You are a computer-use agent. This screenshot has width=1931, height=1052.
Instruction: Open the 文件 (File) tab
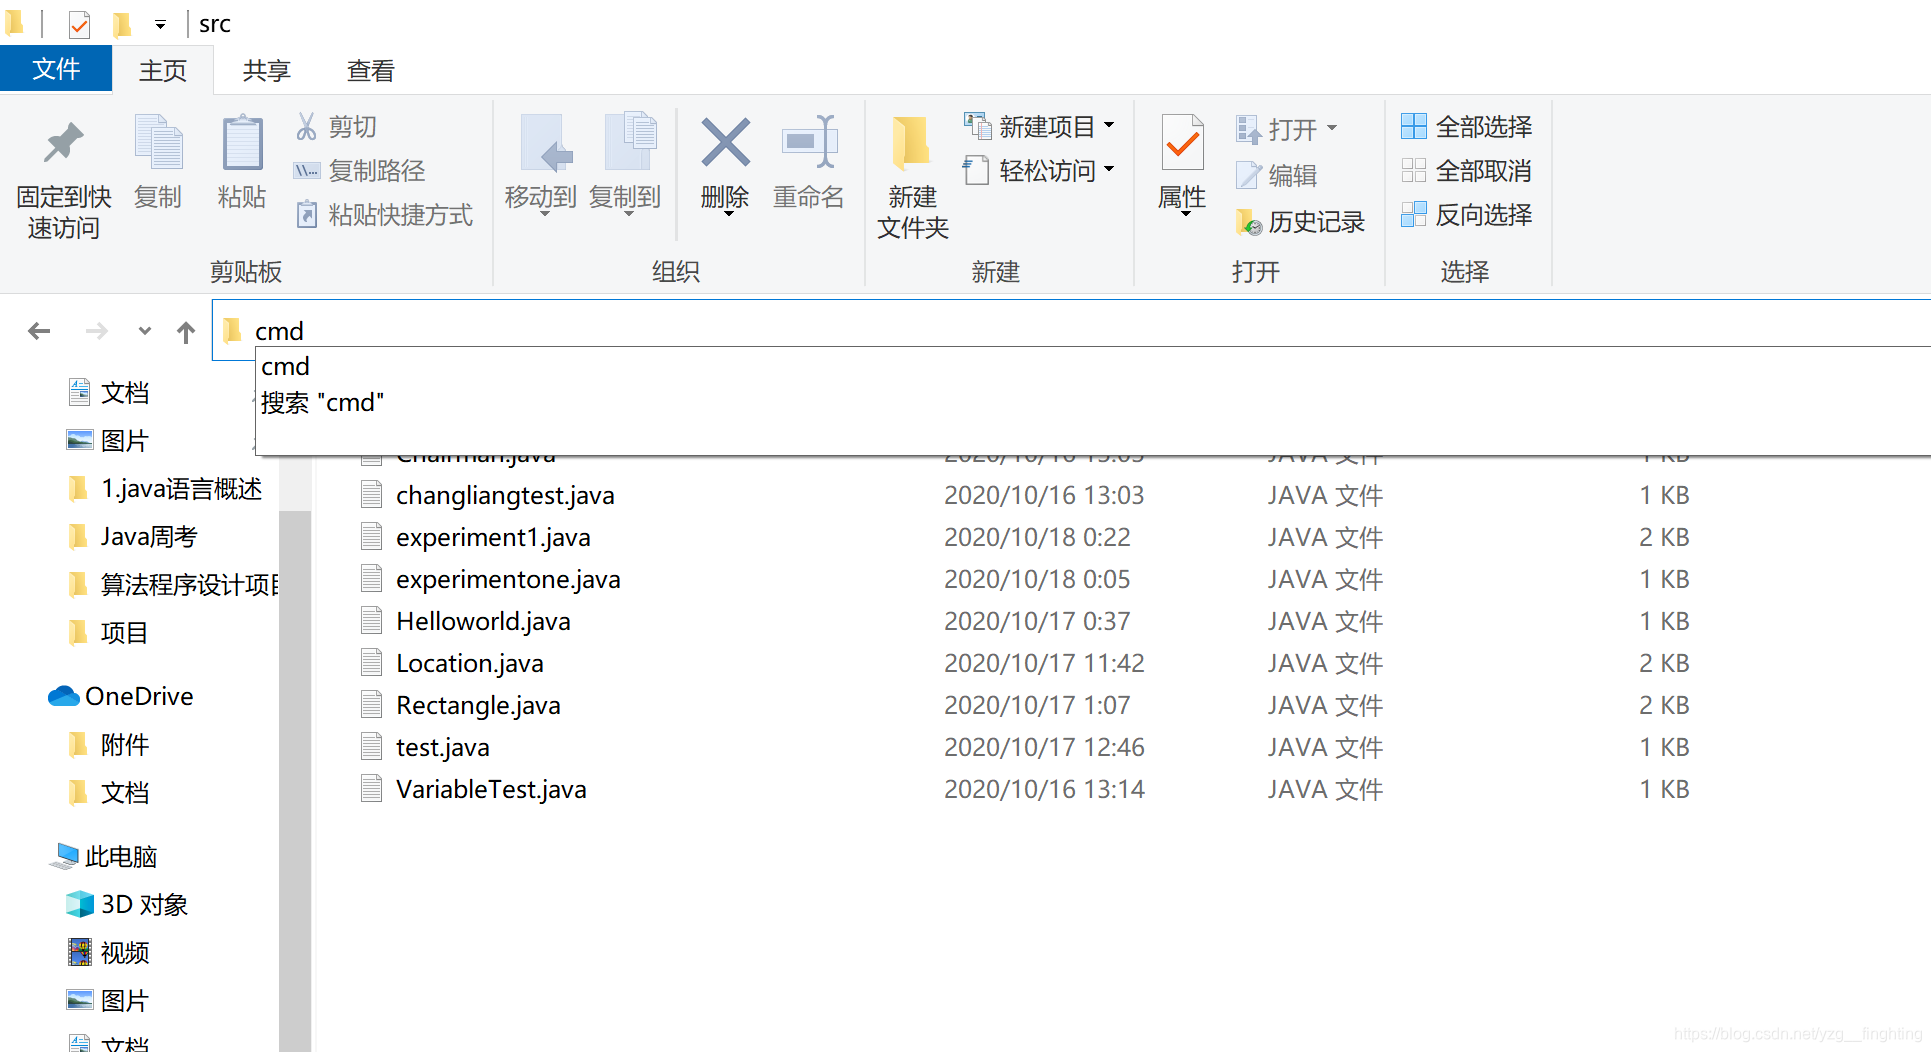56,69
